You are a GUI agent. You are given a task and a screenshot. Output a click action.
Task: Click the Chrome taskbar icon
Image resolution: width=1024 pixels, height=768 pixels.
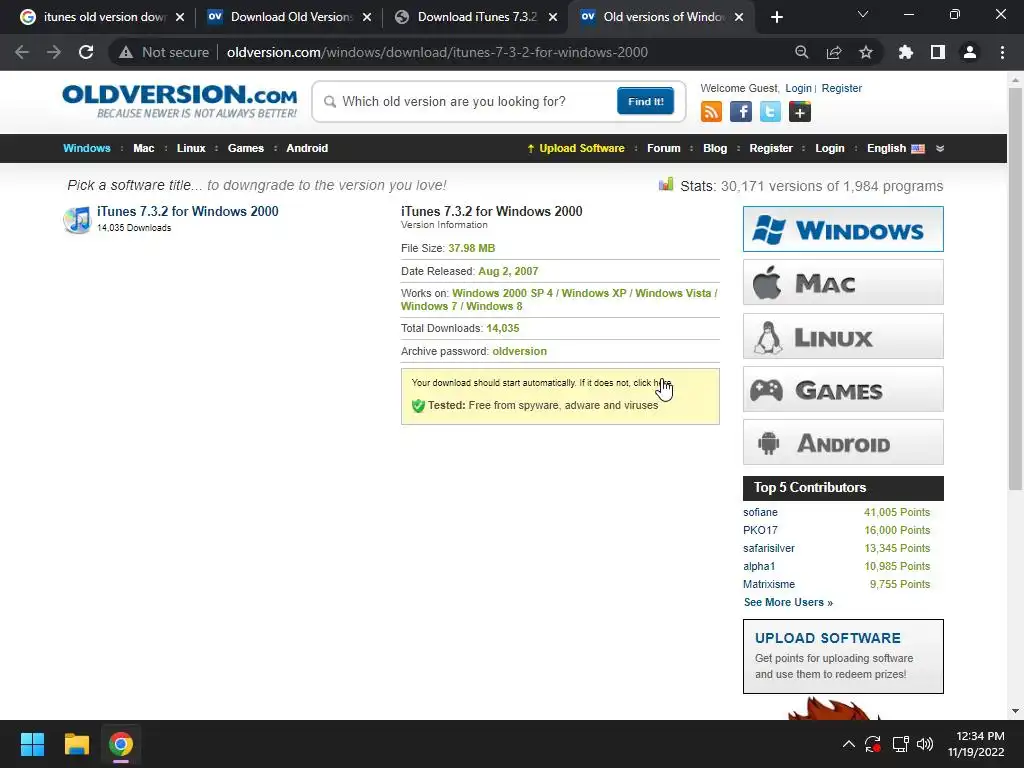pos(121,744)
